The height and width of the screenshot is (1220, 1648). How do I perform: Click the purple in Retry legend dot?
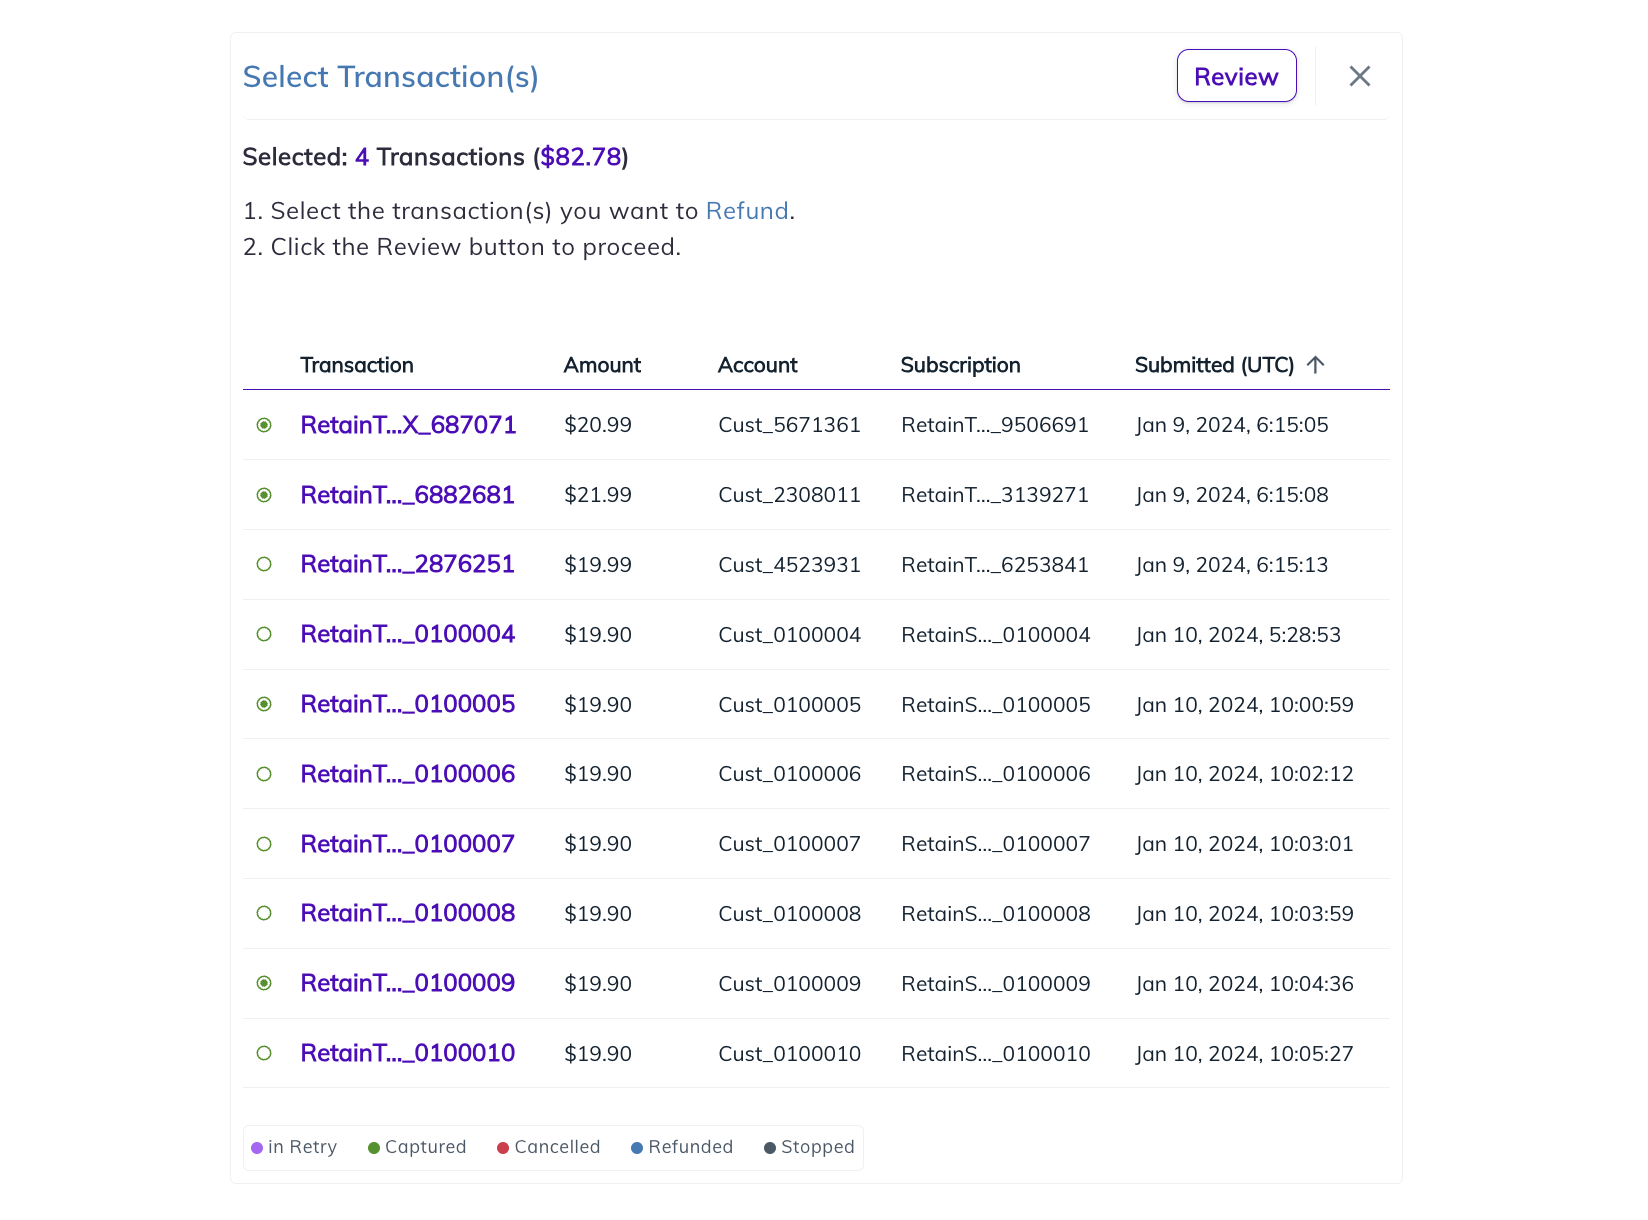coord(257,1148)
